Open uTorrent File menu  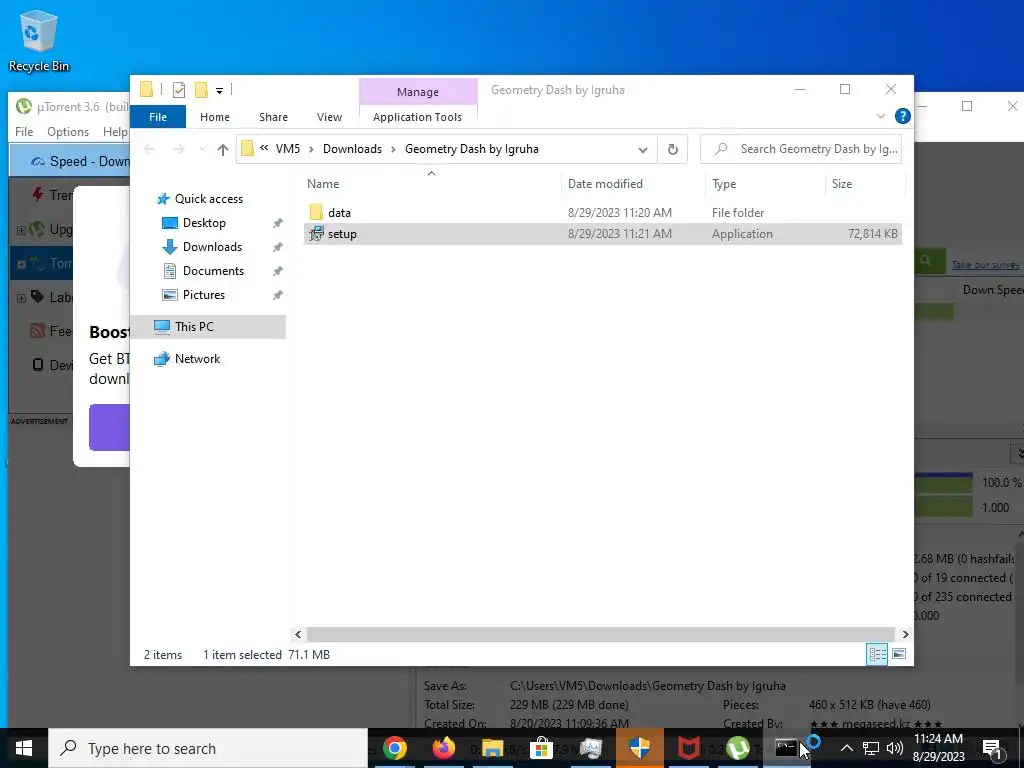pyautogui.click(x=24, y=132)
